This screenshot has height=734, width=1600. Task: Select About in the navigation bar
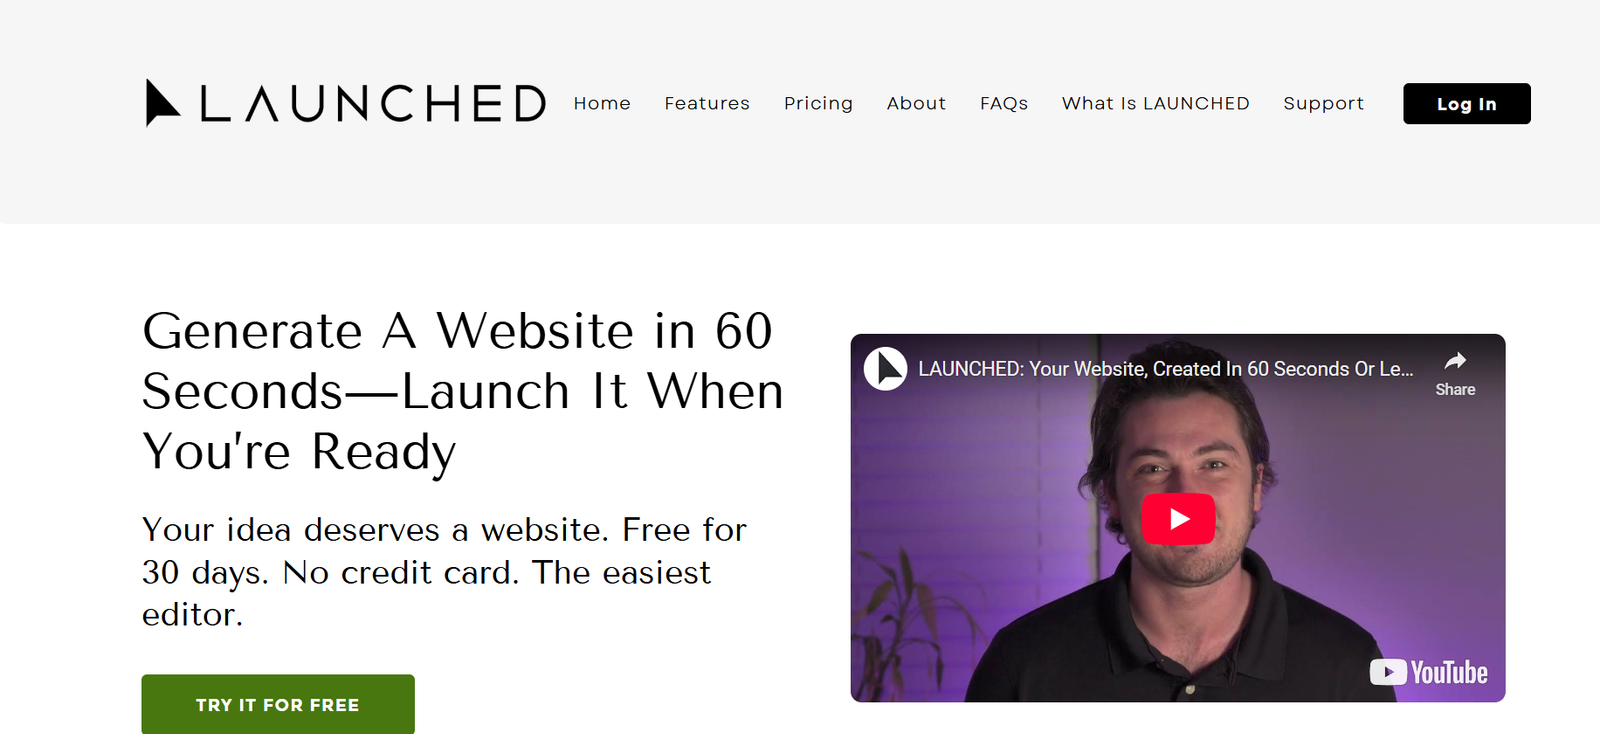(916, 103)
